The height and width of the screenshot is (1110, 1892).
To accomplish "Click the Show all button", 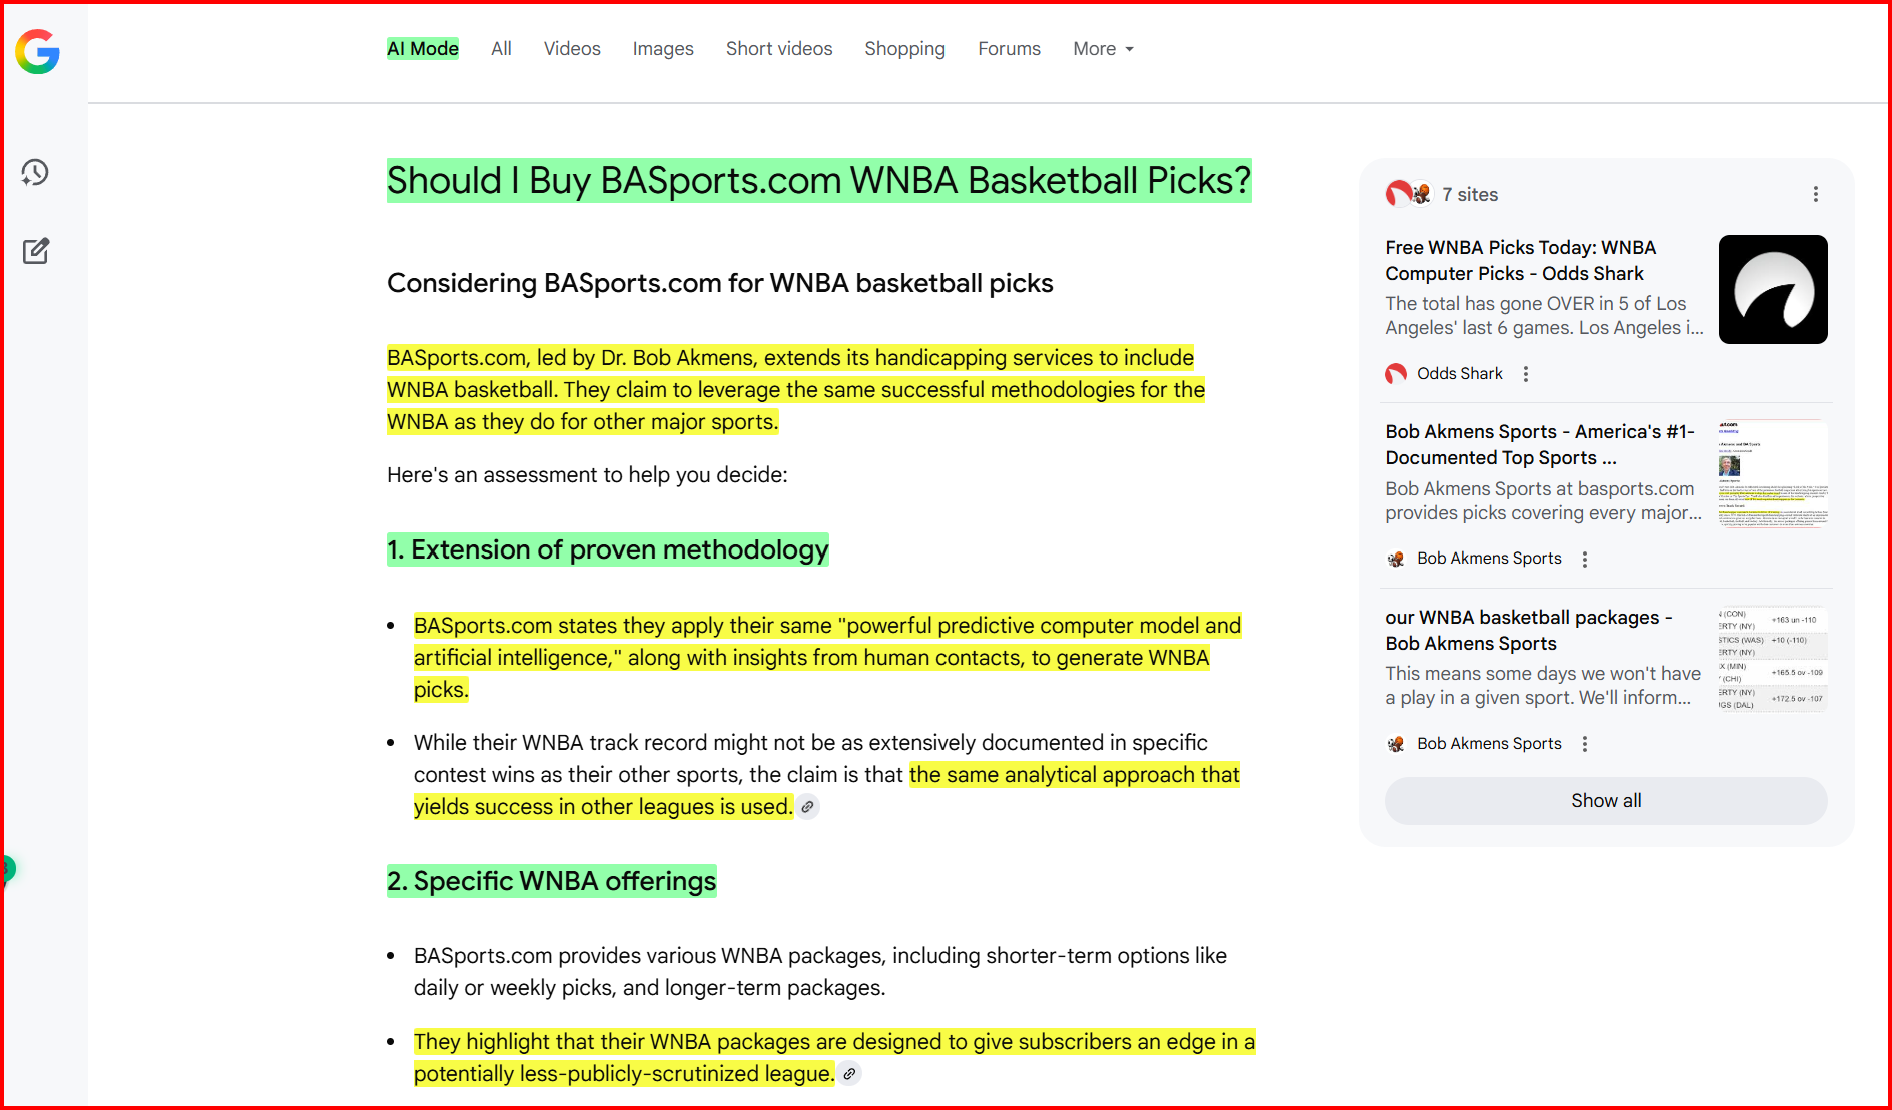I will coord(1605,801).
